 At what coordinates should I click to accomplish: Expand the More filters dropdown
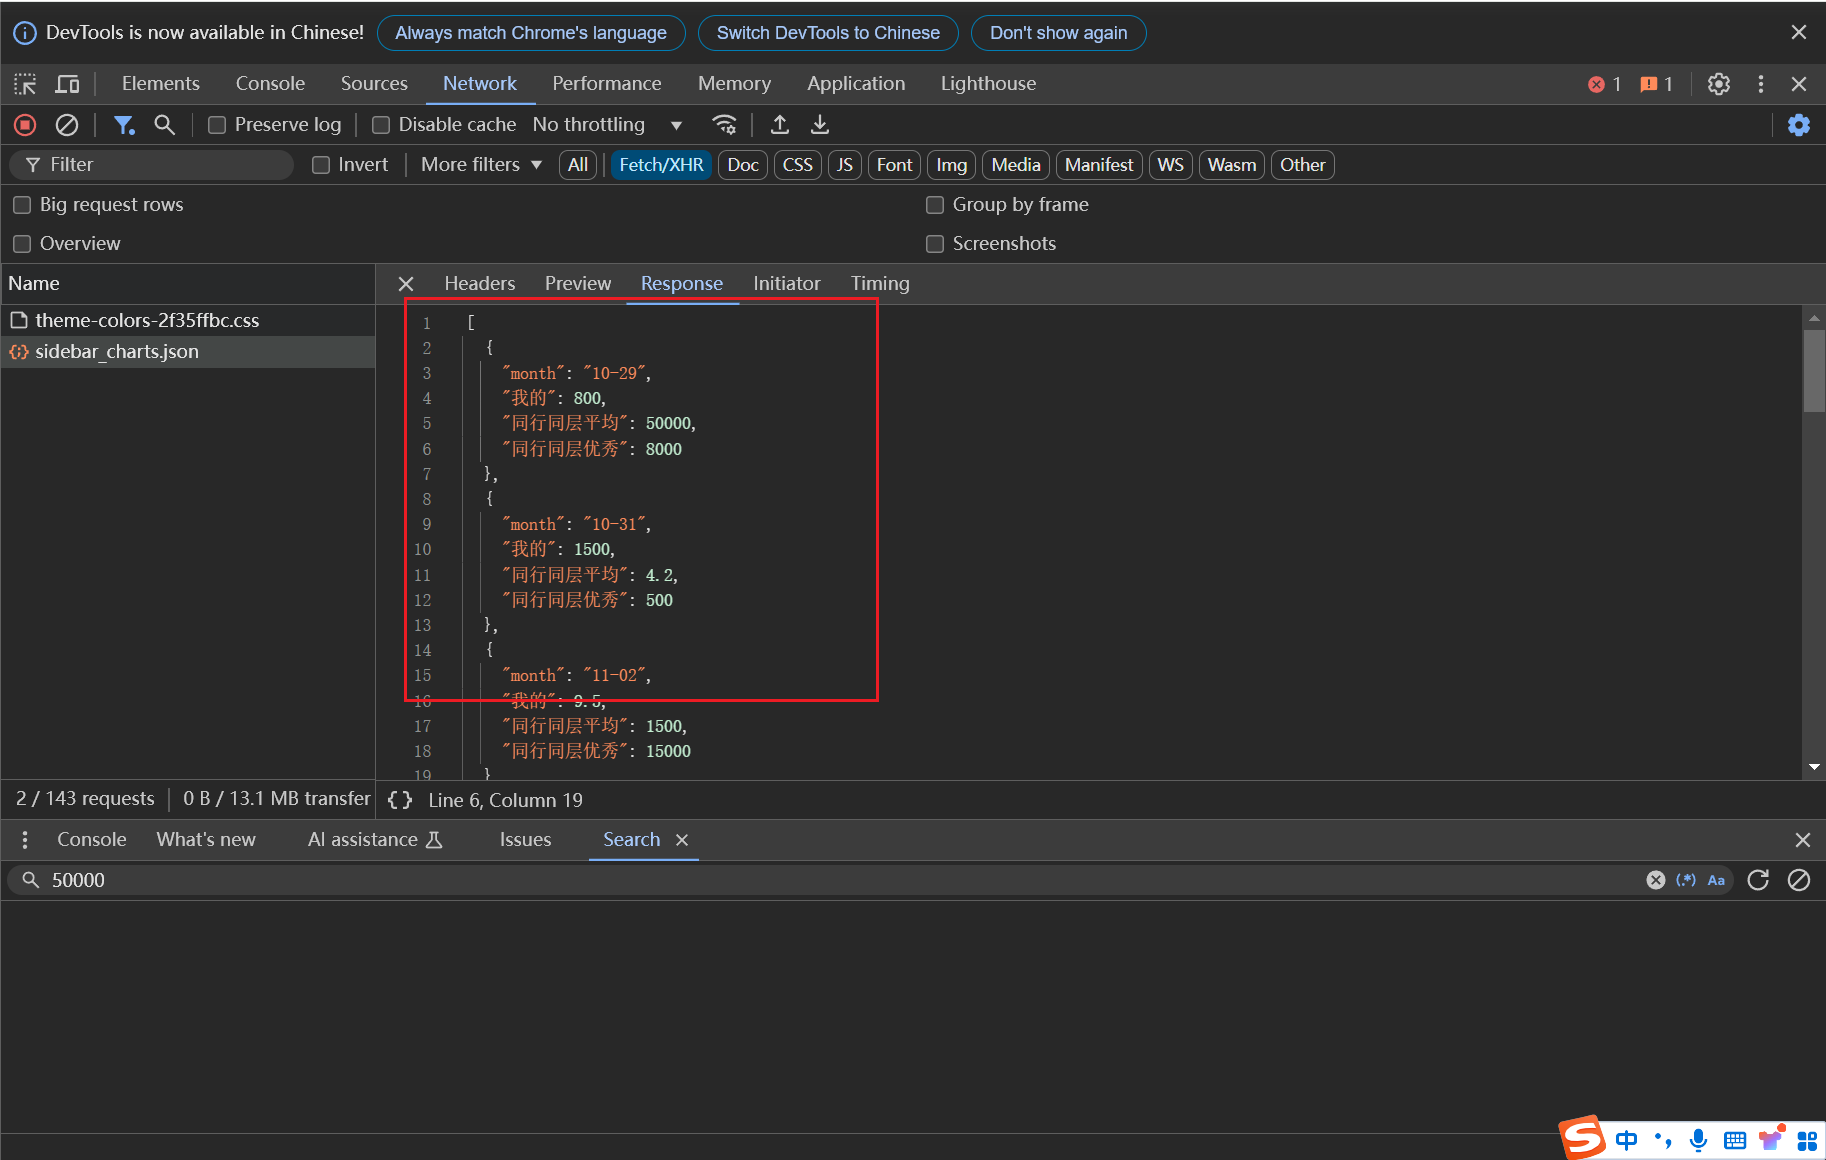tap(481, 165)
